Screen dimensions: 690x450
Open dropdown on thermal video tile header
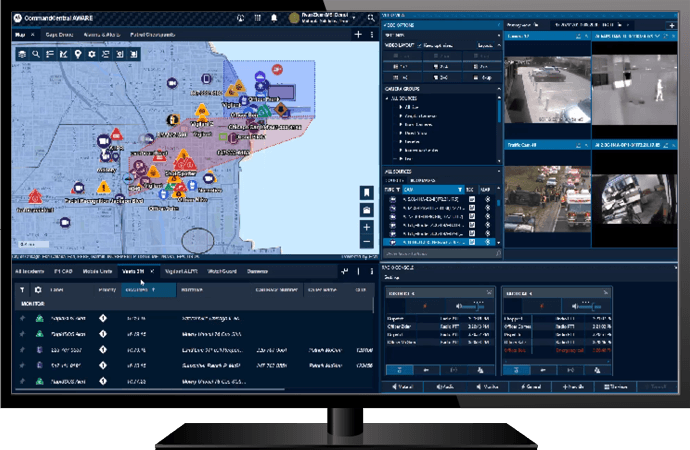pos(658,36)
